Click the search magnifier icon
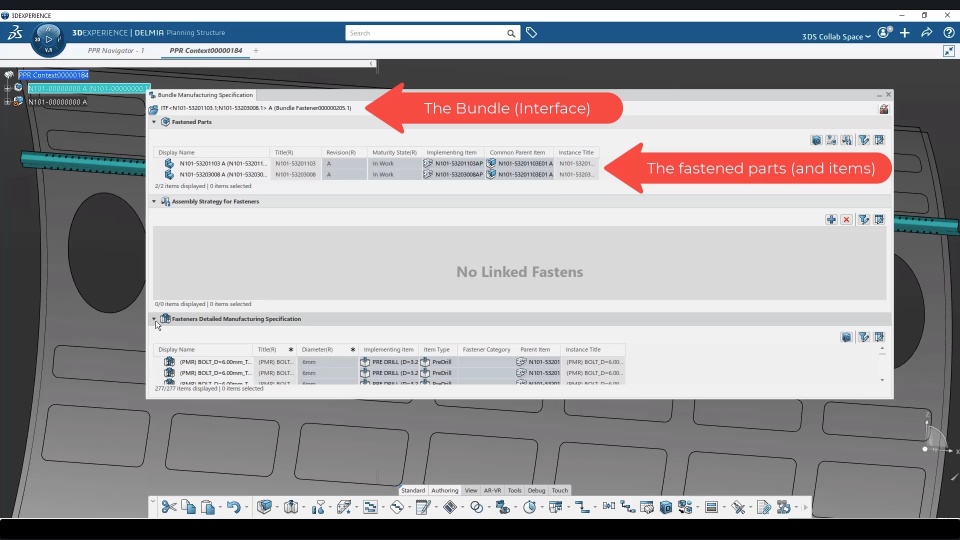Viewport: 960px width, 540px height. pyautogui.click(x=511, y=33)
